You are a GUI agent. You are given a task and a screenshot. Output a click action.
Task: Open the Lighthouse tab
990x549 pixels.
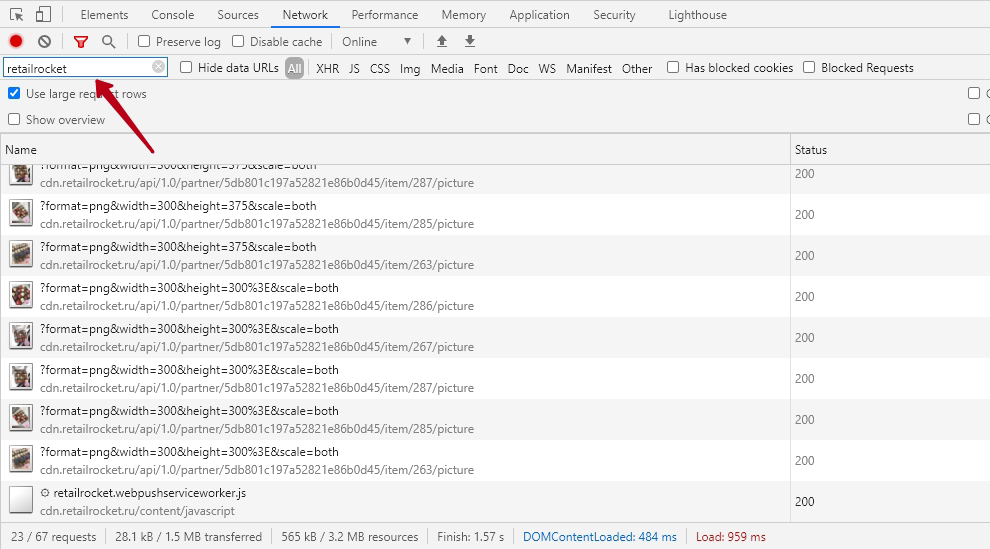tap(697, 15)
